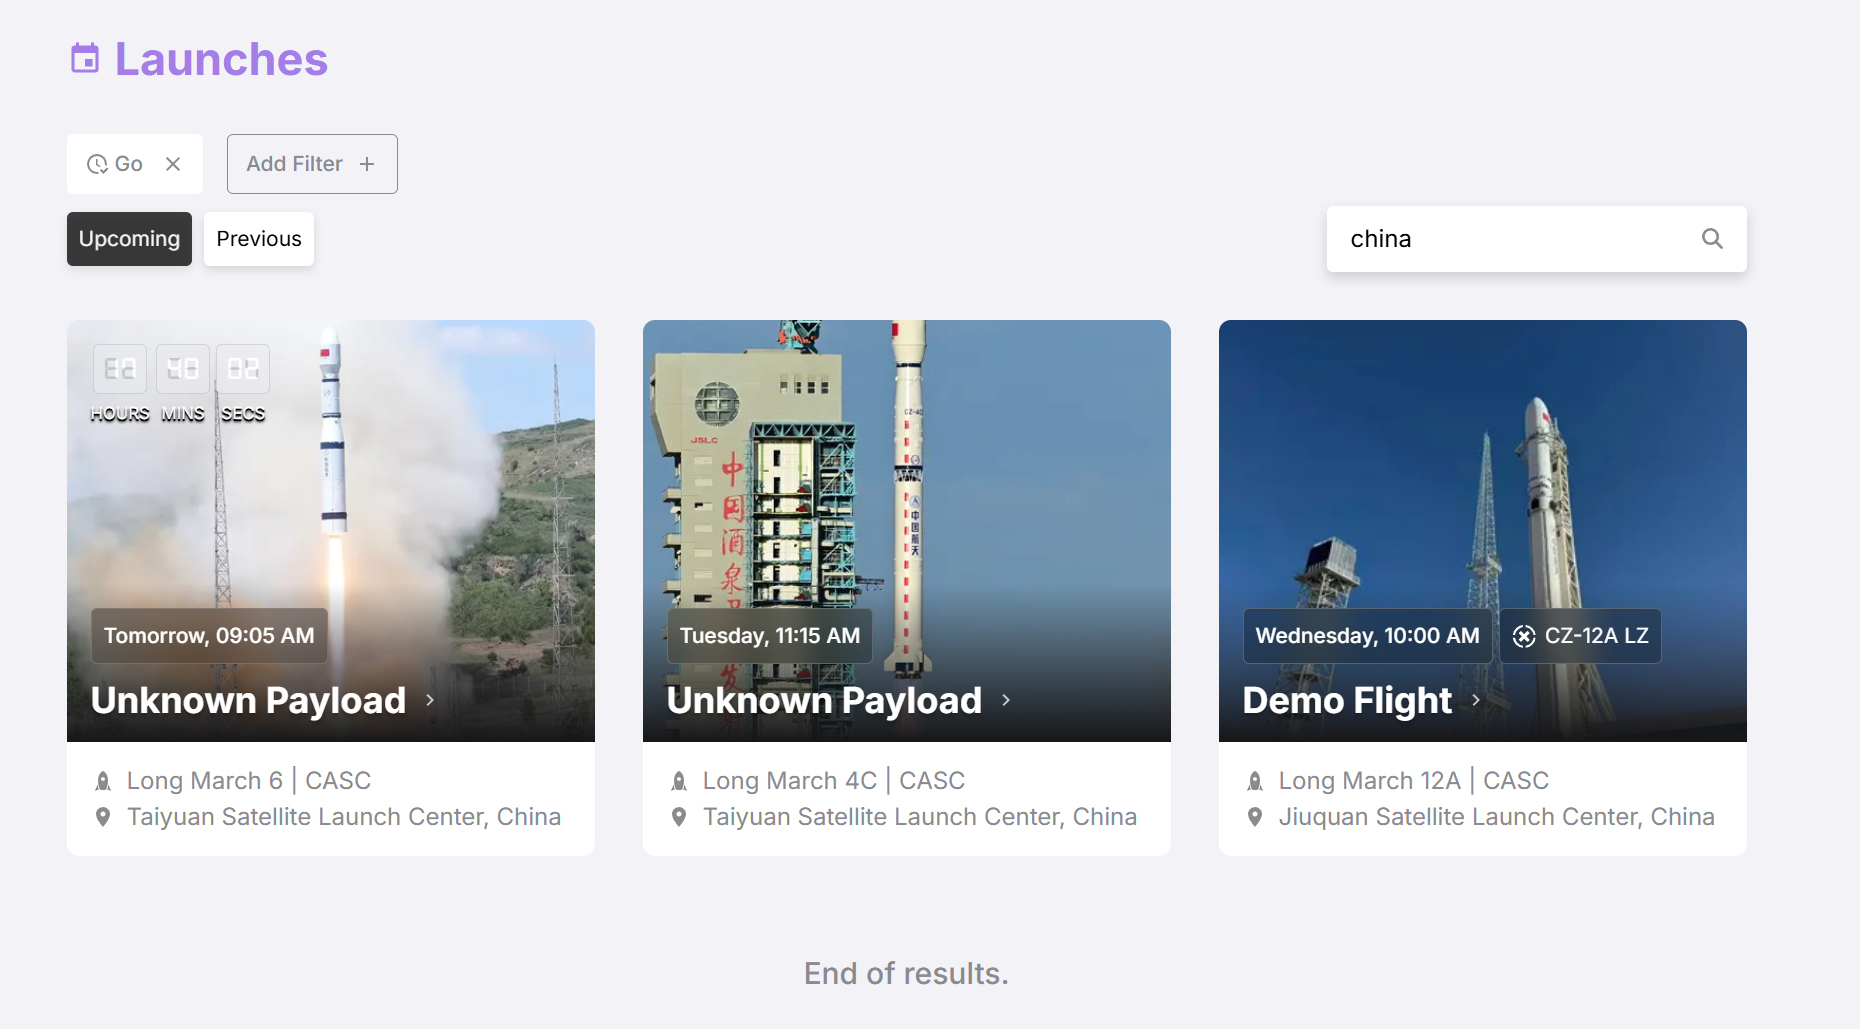
Task: Click the Launches calendar icon
Action: pos(85,59)
